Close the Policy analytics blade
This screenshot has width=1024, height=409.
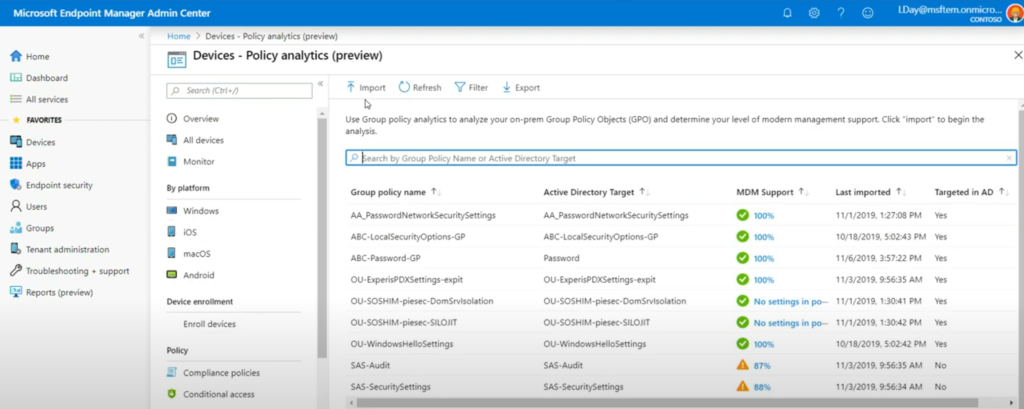click(x=1017, y=56)
